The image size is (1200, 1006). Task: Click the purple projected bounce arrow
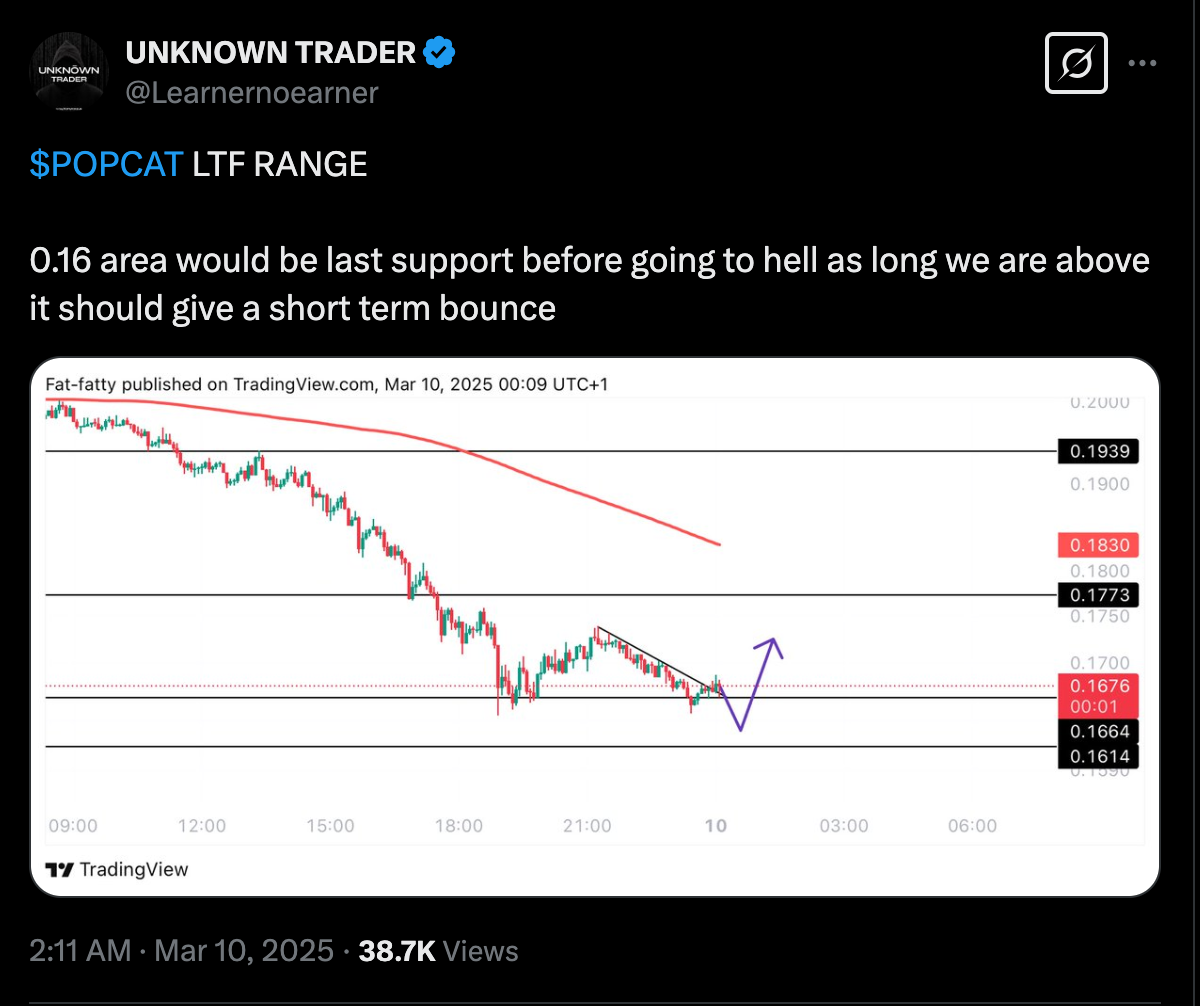tap(751, 682)
